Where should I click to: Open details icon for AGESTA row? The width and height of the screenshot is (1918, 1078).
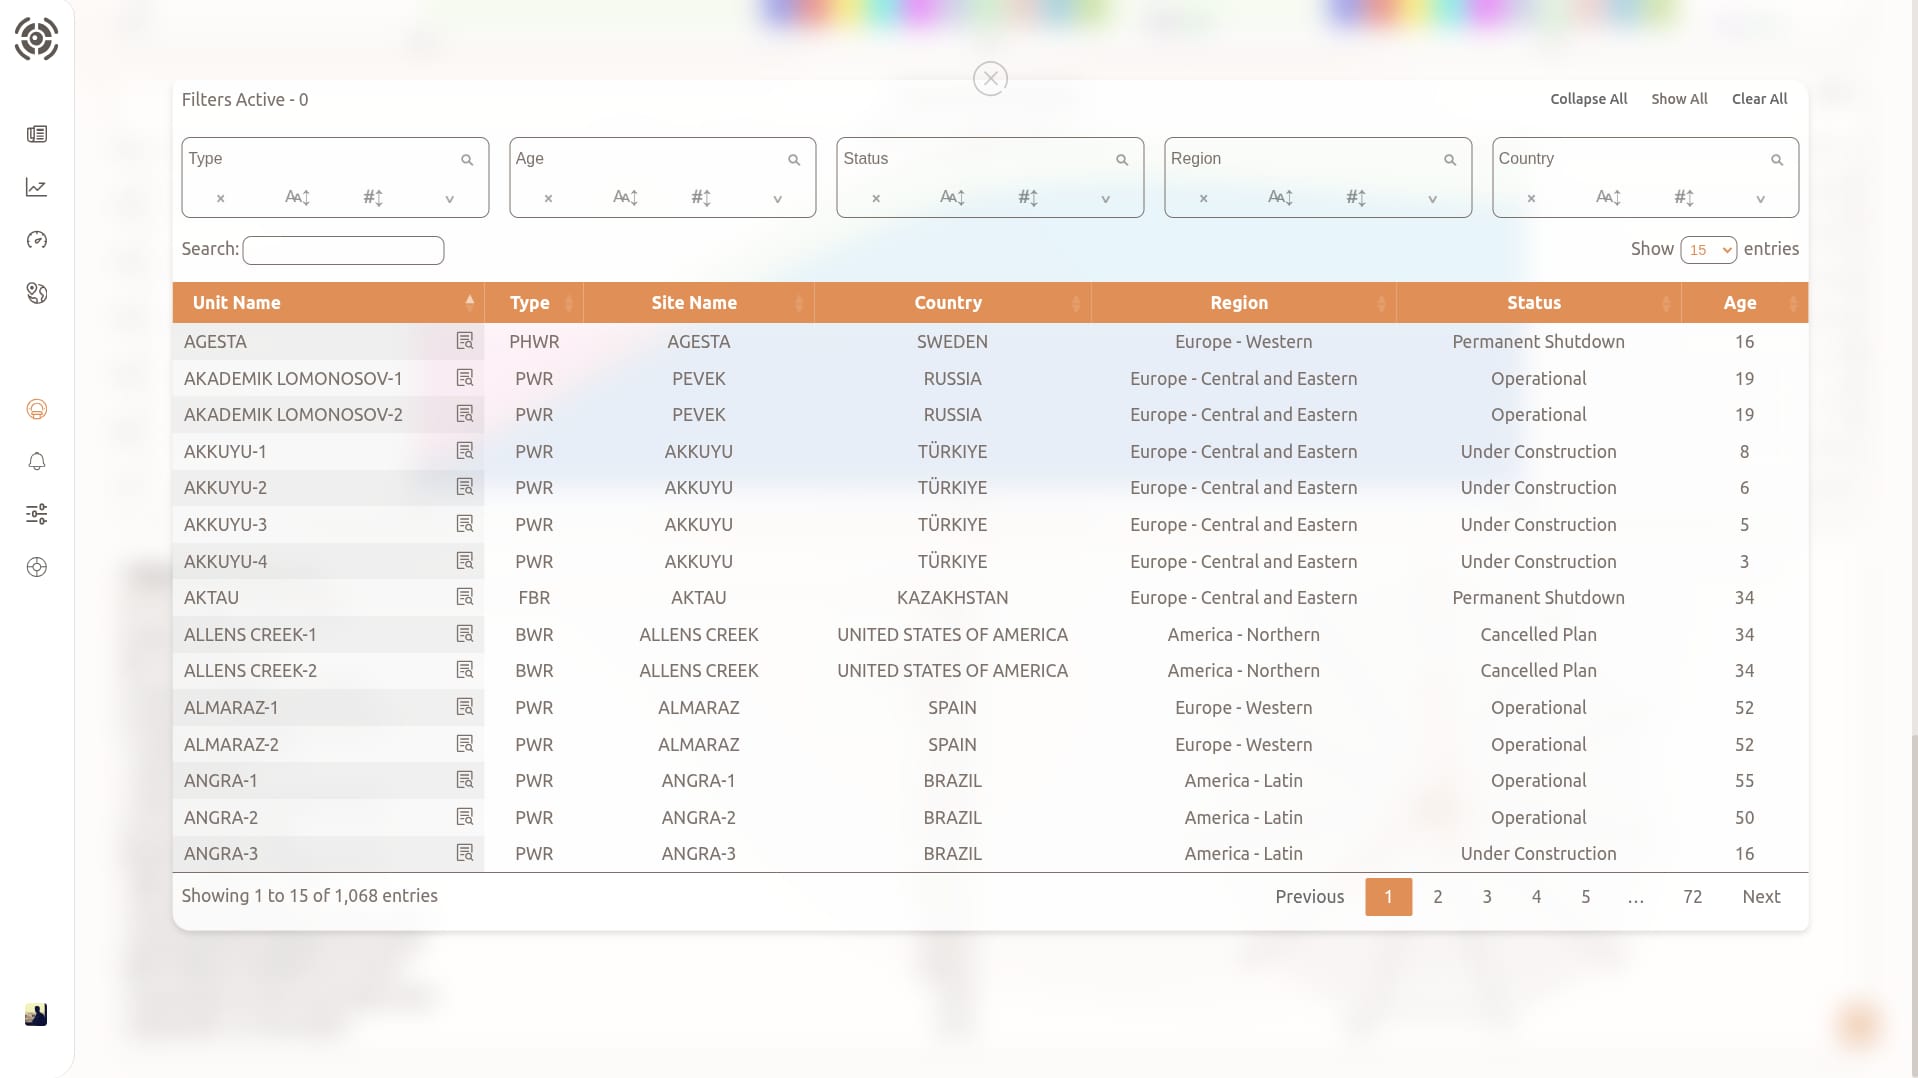coord(465,341)
